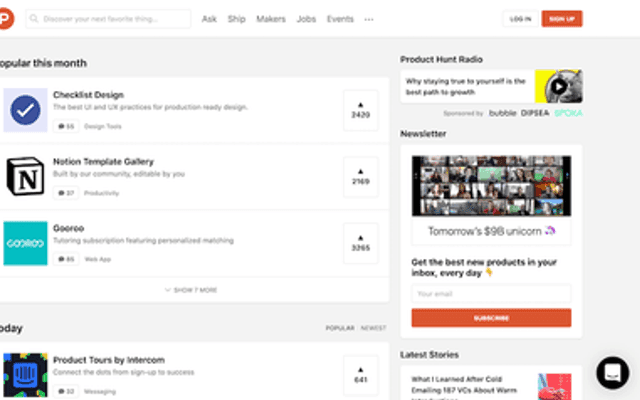
Task: Upvote Gooroo with 3265 votes
Action: (360, 243)
